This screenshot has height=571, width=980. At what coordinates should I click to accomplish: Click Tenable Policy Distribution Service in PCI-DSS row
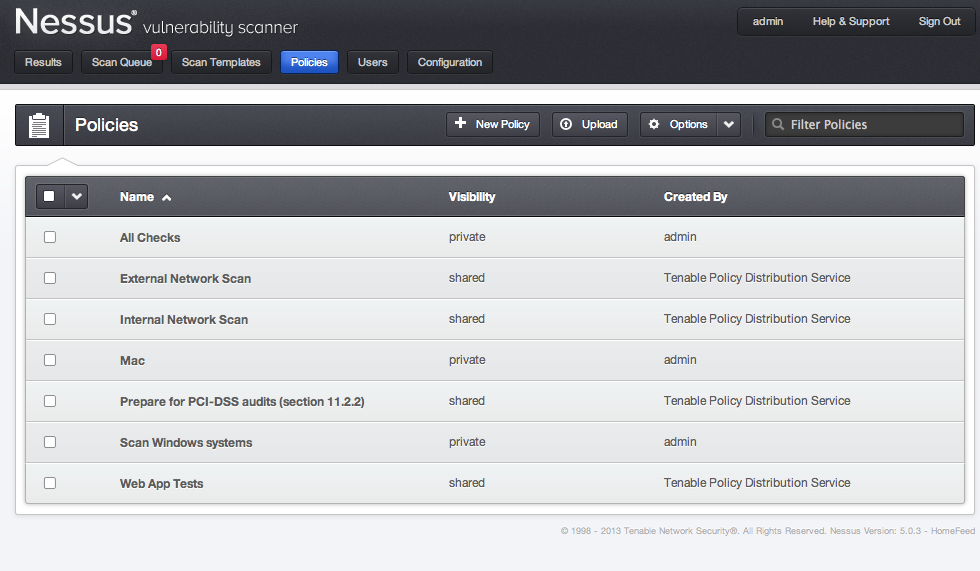click(x=757, y=400)
